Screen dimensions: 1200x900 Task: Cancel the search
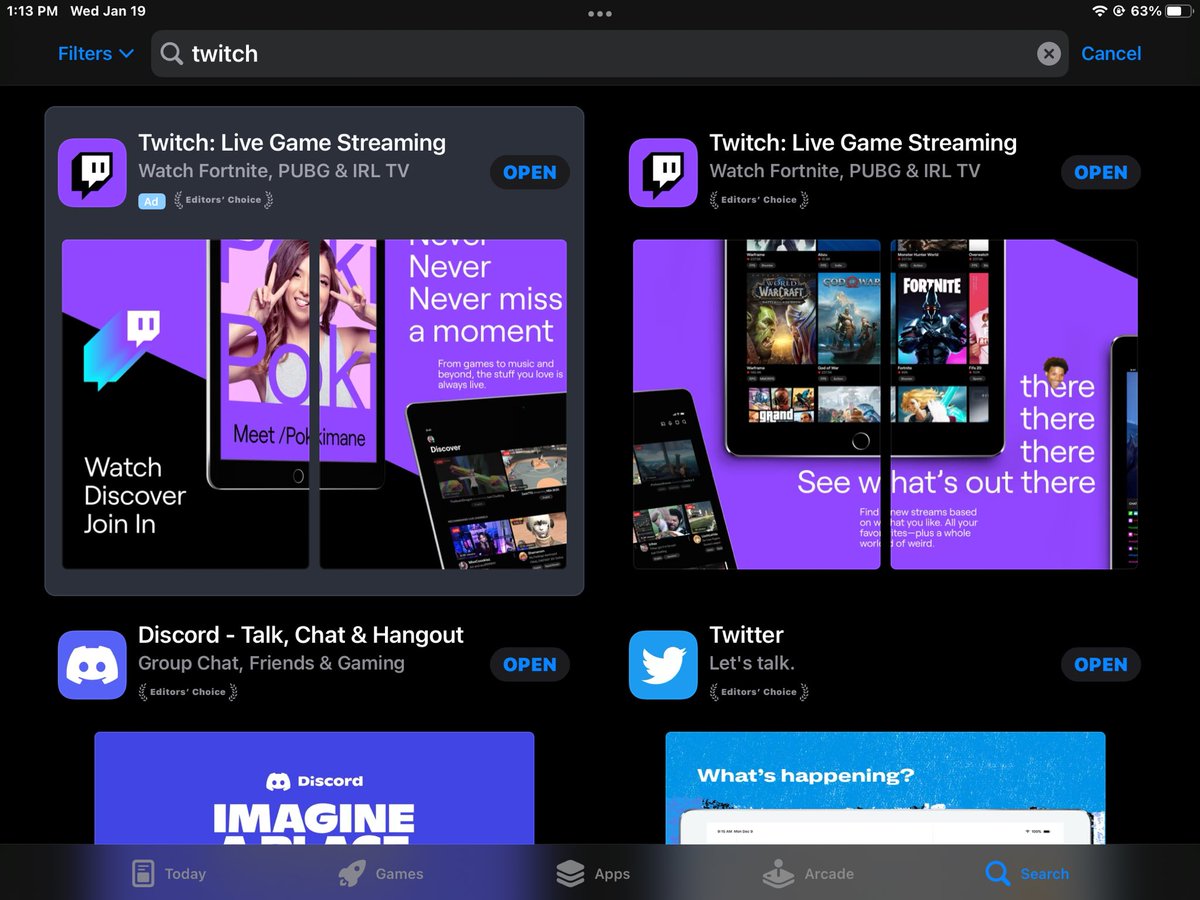point(1111,54)
